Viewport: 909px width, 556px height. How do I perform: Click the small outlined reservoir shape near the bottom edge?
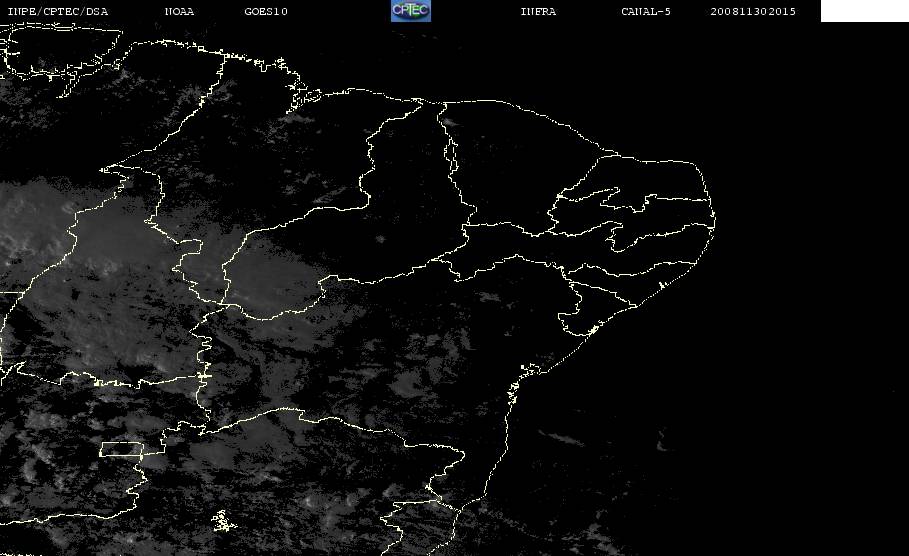click(x=224, y=521)
